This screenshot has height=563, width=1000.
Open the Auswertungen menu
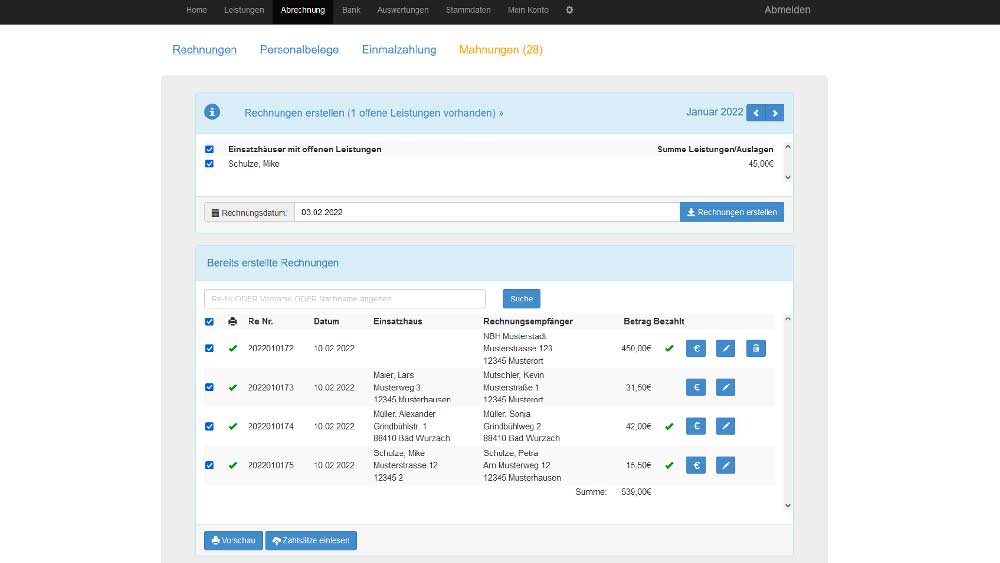402,10
